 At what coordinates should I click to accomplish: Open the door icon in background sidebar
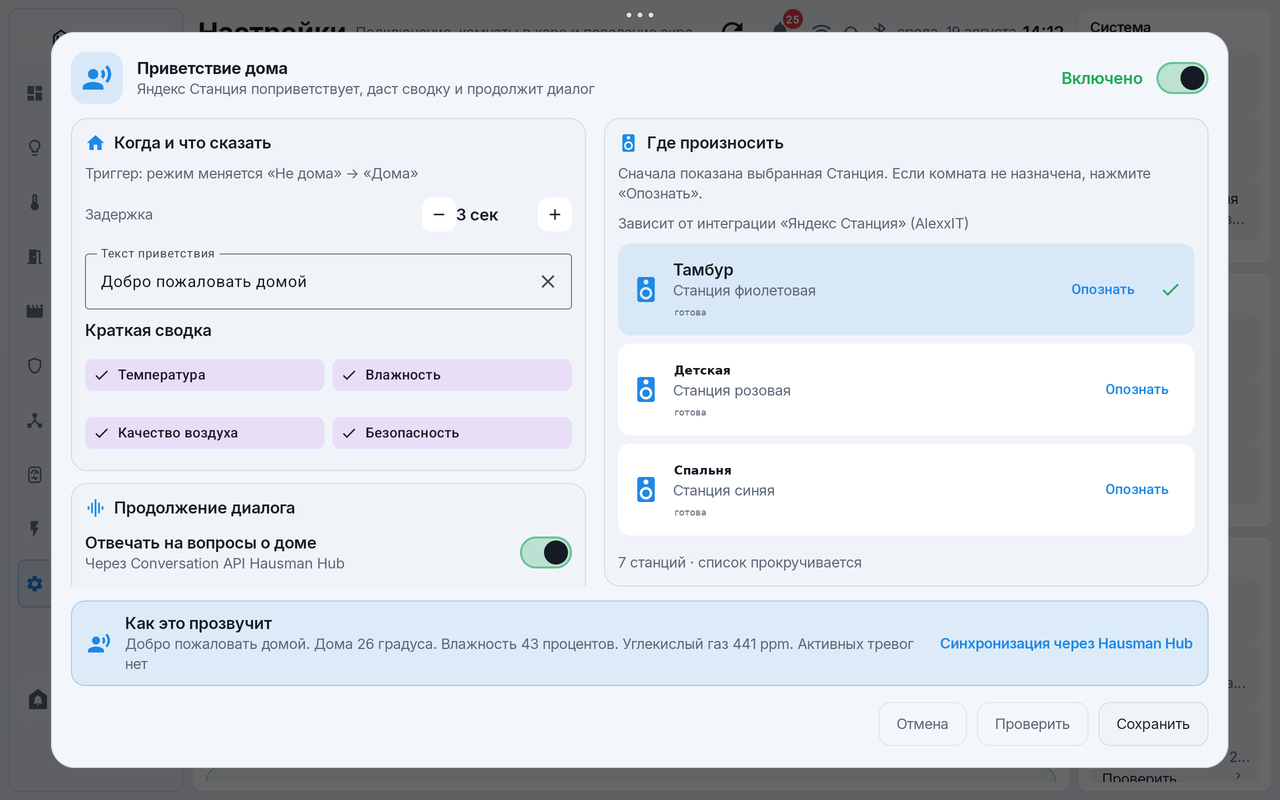click(x=35, y=257)
